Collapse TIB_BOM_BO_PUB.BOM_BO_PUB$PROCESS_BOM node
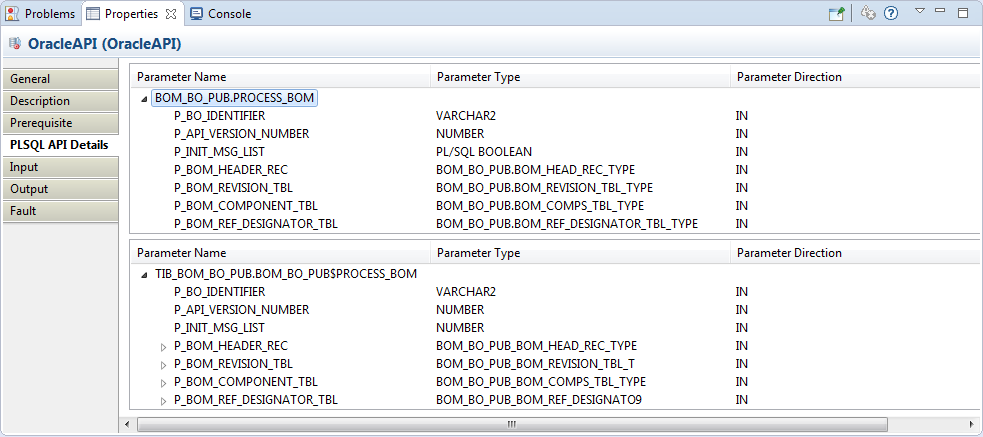 click(x=144, y=275)
